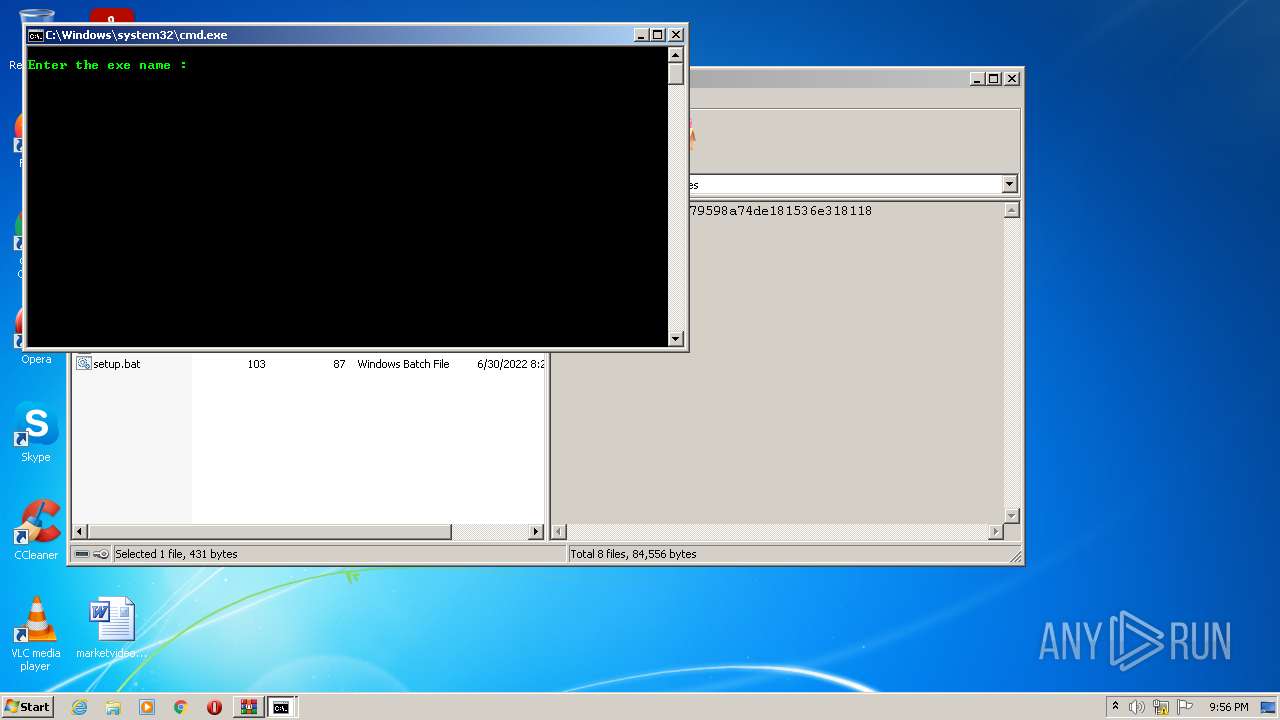Image resolution: width=1280 pixels, height=720 pixels.
Task: Click the drive icon in WinRAR status bar
Action: [x=82, y=554]
